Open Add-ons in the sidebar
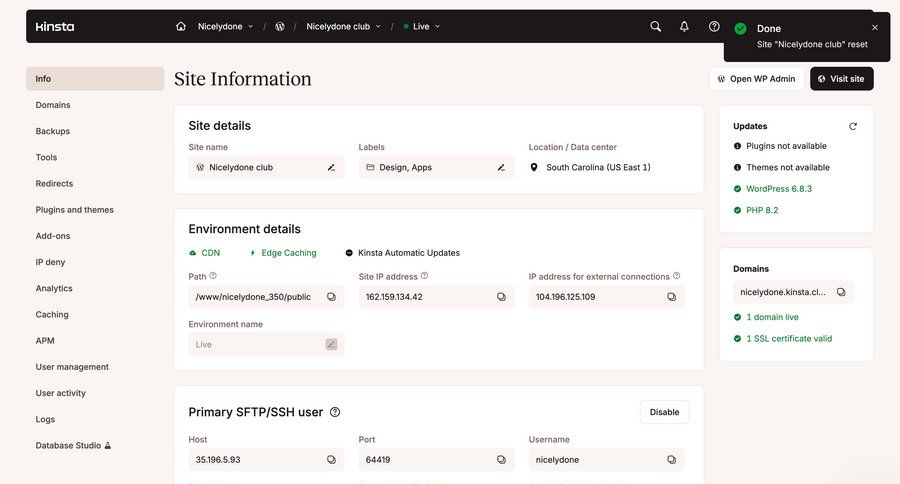The height and width of the screenshot is (484, 900). click(x=53, y=236)
